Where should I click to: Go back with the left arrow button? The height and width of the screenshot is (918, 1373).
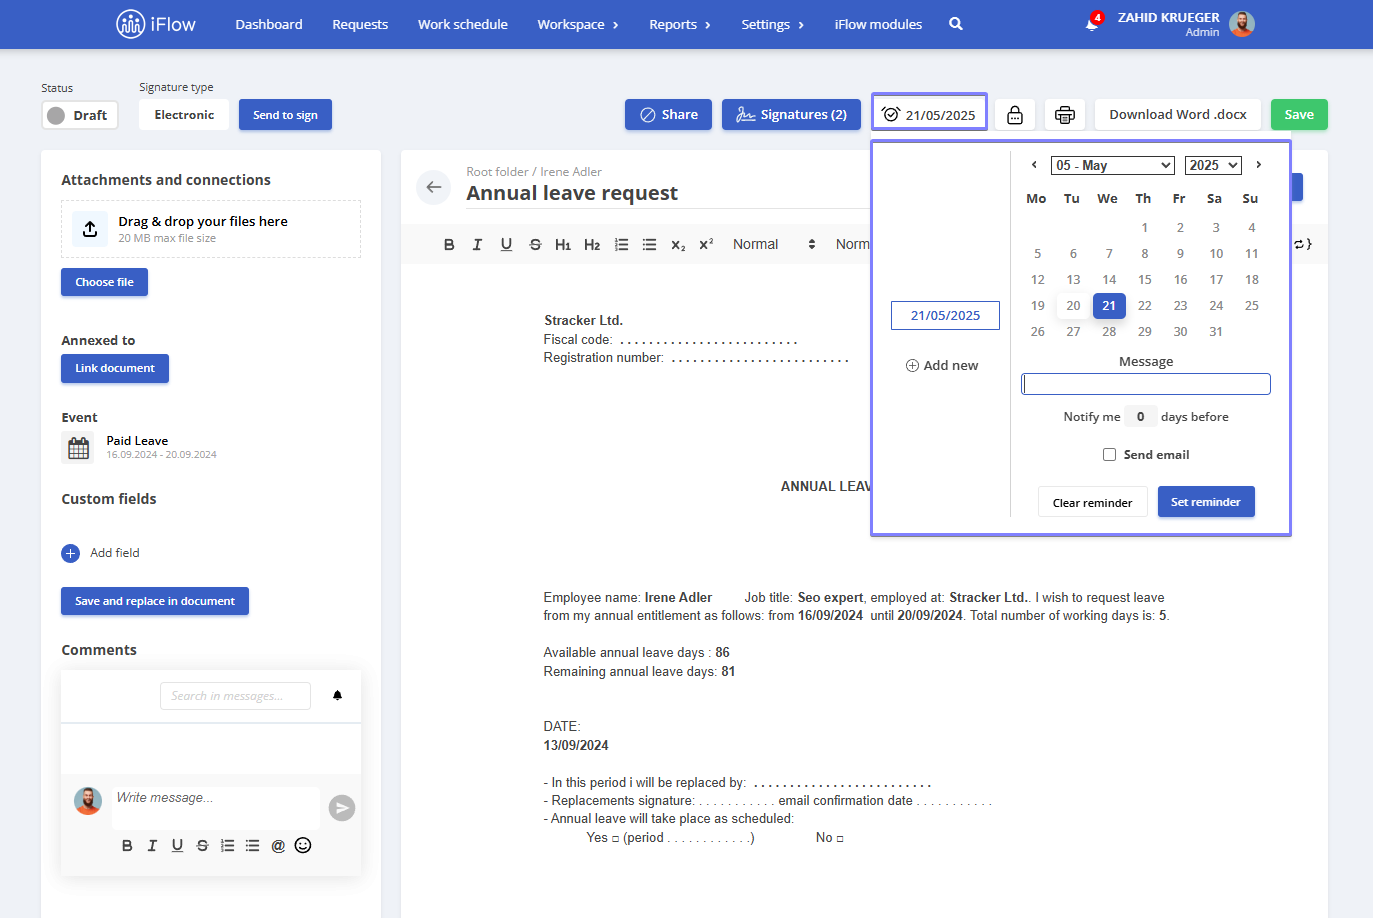point(434,187)
